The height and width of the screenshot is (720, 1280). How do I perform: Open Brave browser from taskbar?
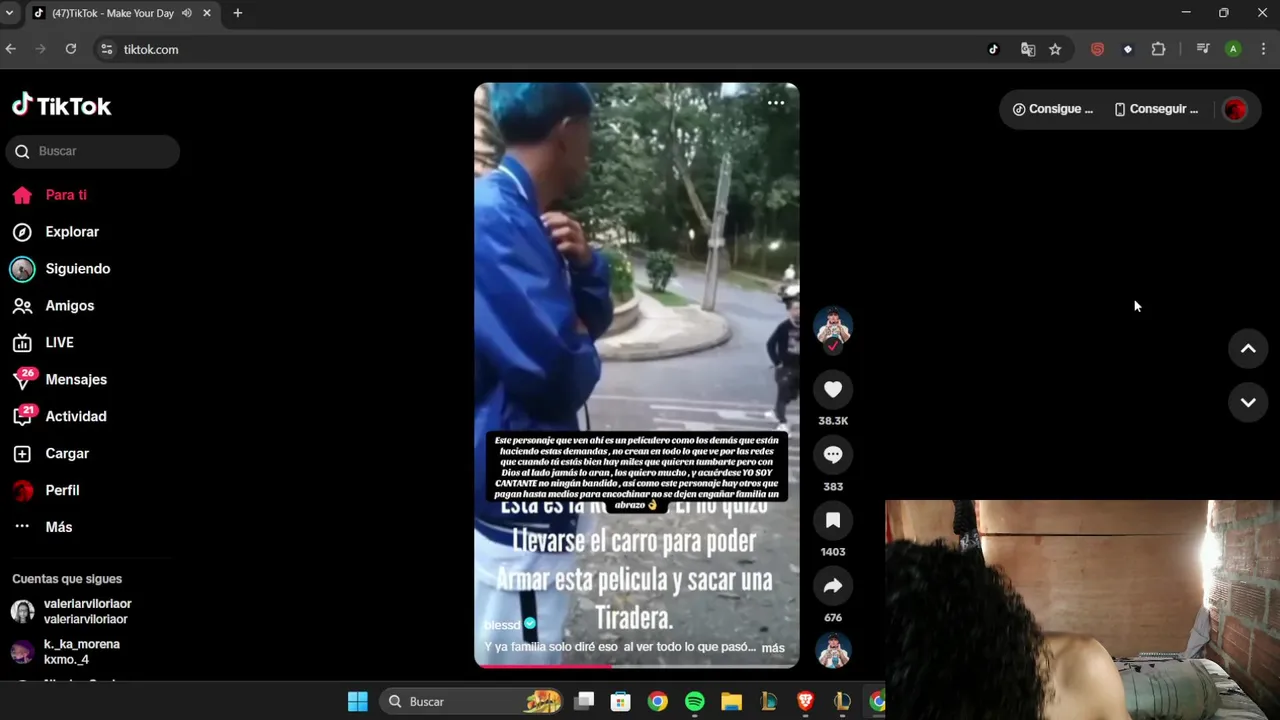pyautogui.click(x=805, y=701)
